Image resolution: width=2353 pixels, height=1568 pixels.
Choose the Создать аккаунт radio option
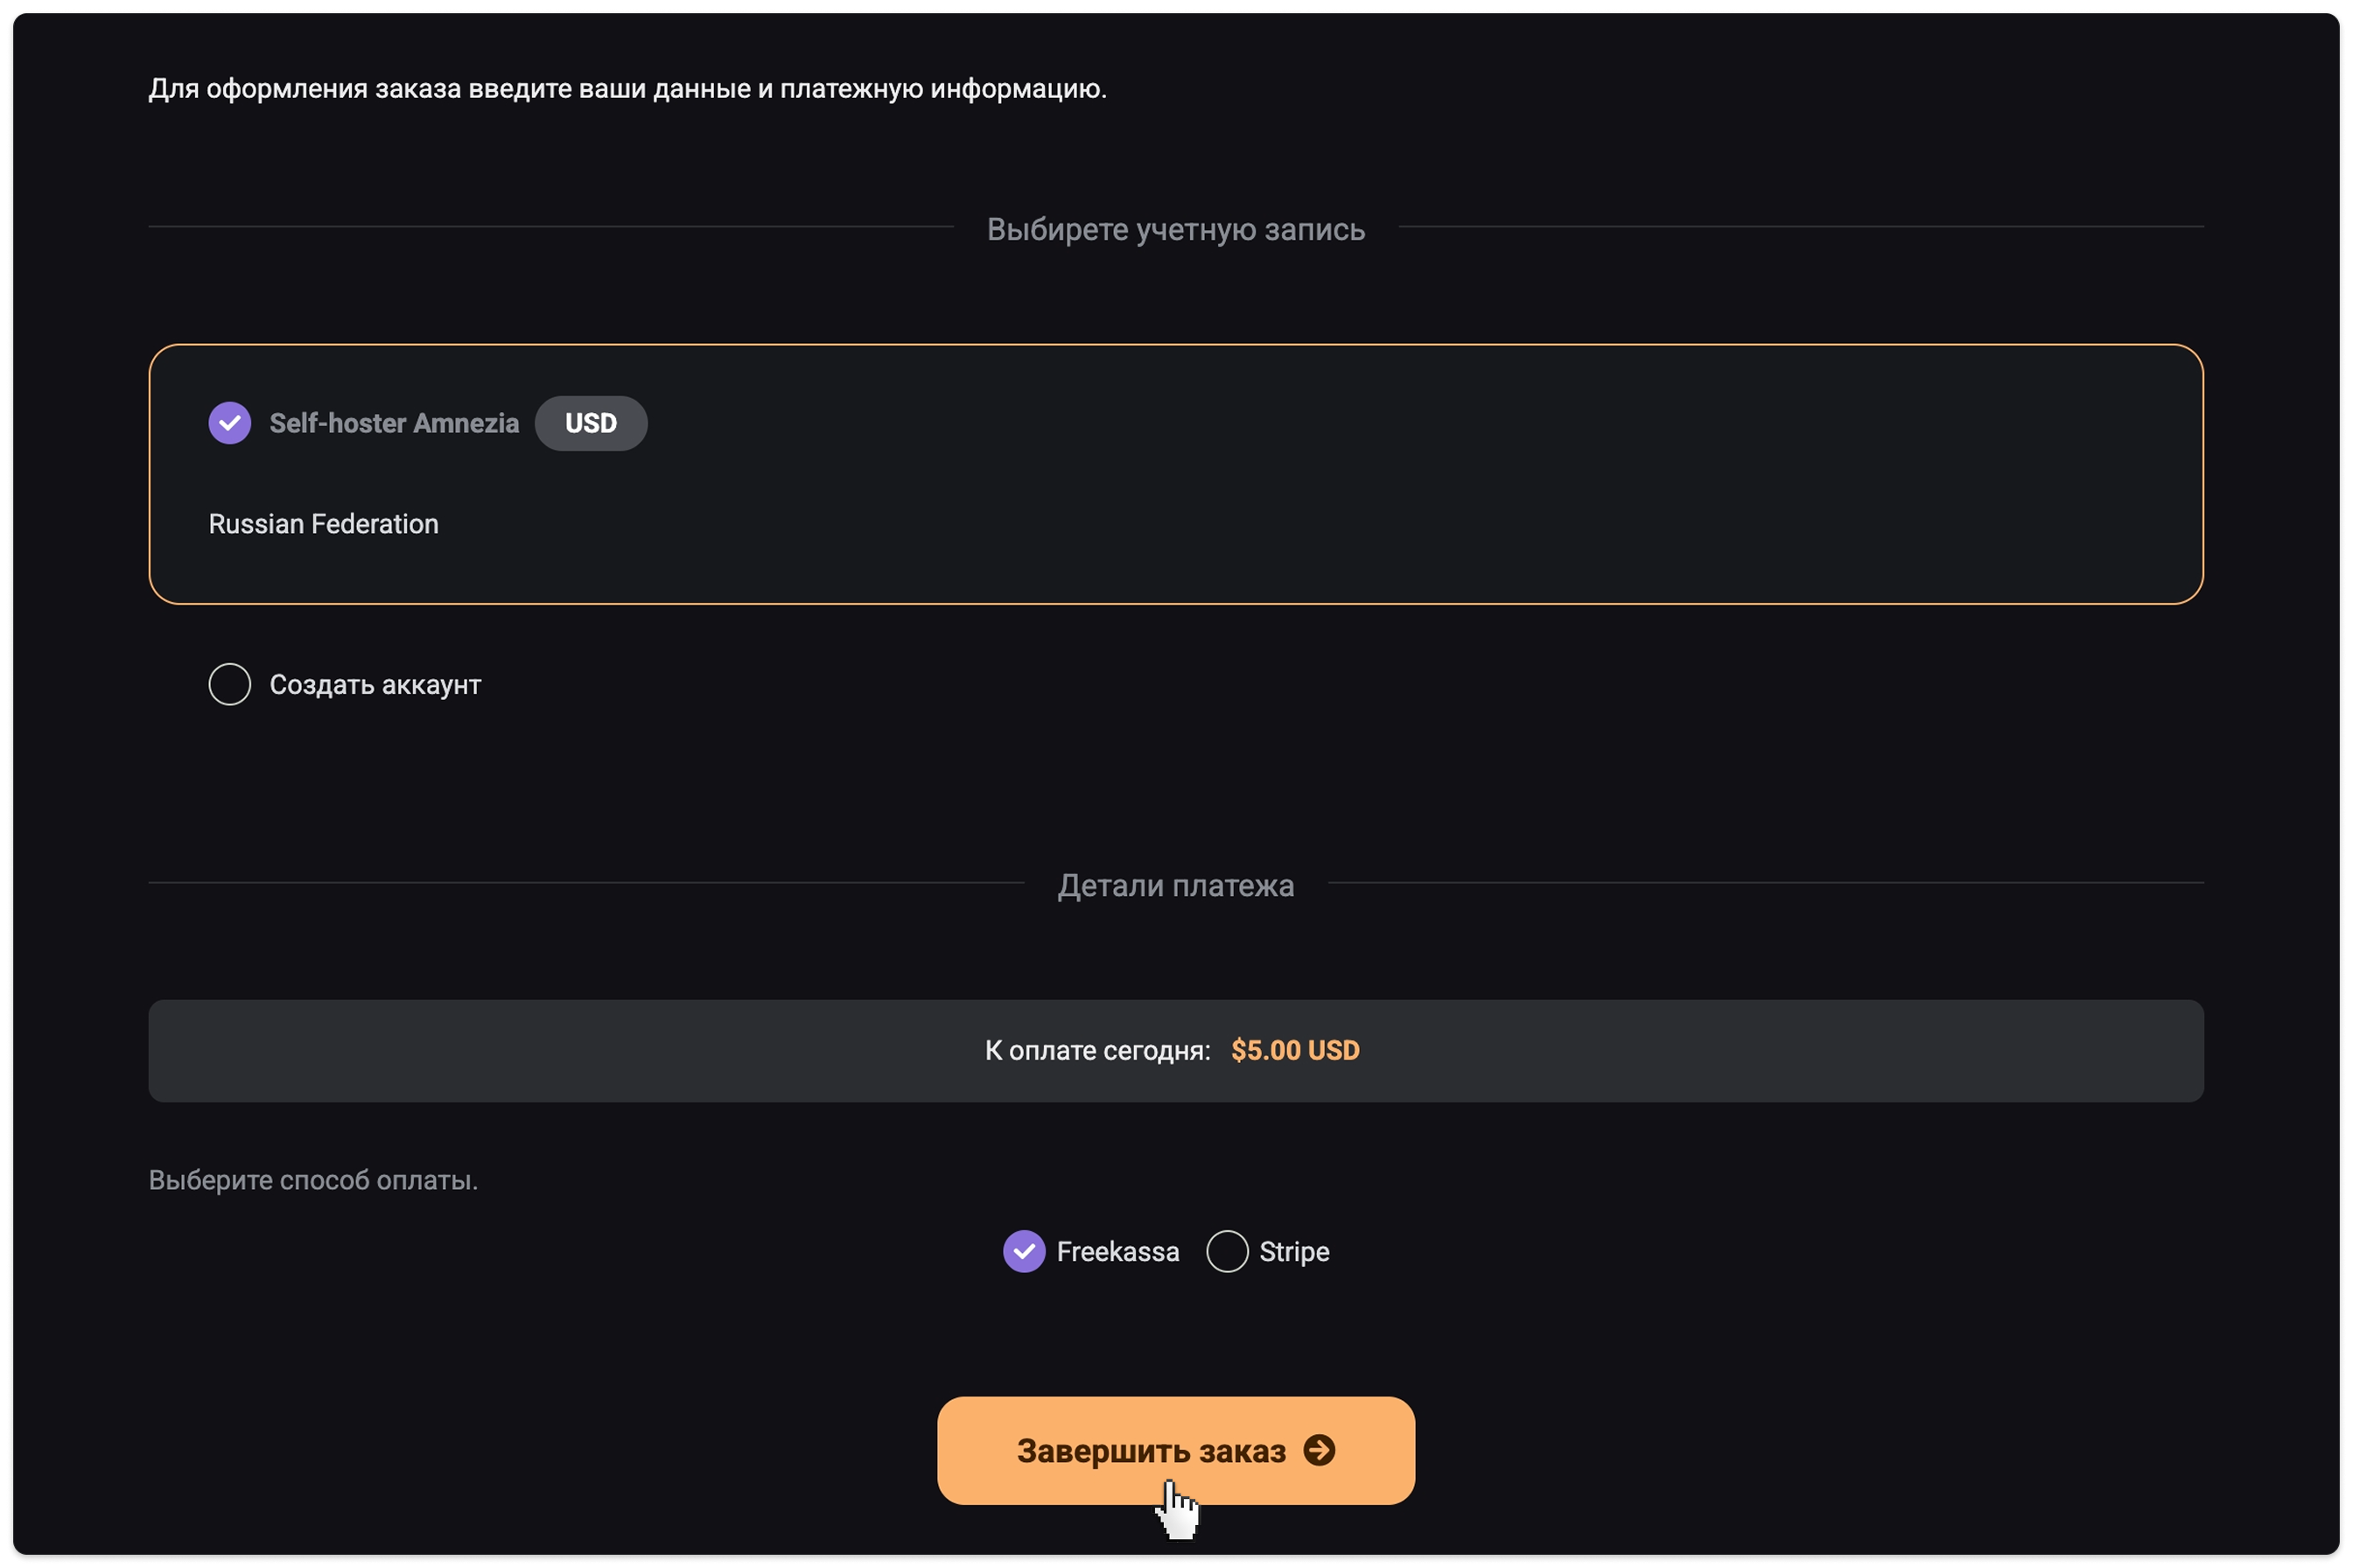pyautogui.click(x=229, y=684)
